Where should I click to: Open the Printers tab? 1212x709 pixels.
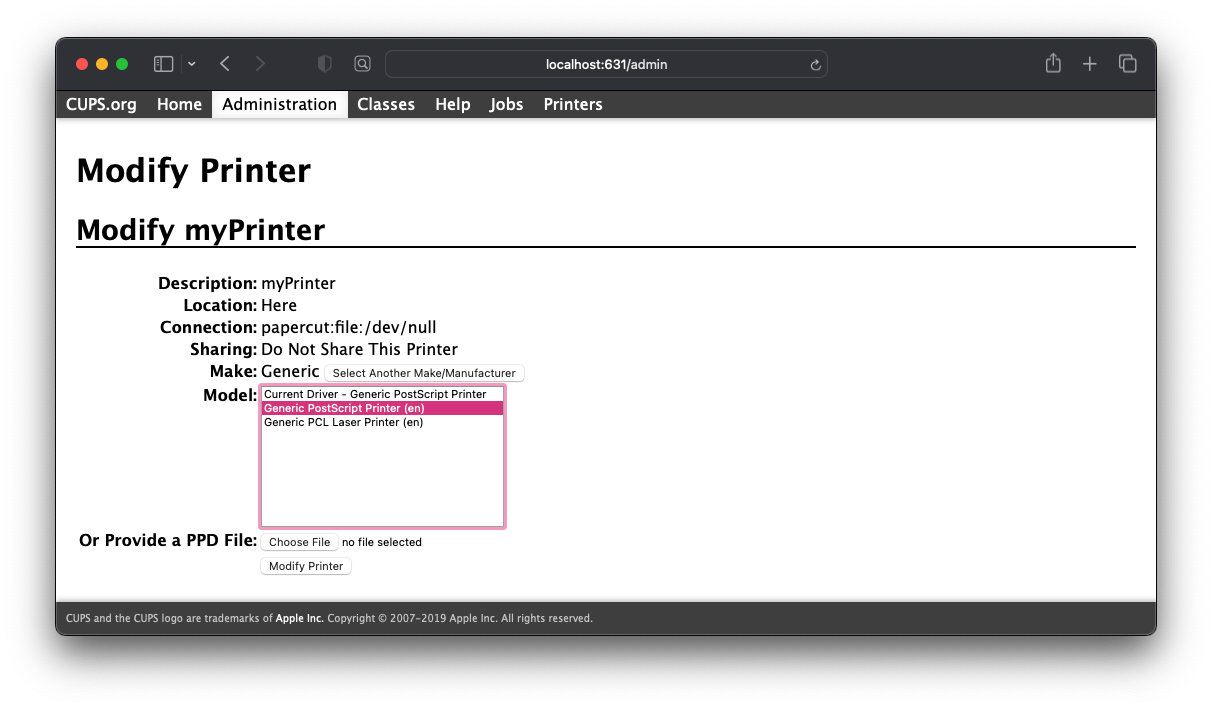click(x=573, y=104)
